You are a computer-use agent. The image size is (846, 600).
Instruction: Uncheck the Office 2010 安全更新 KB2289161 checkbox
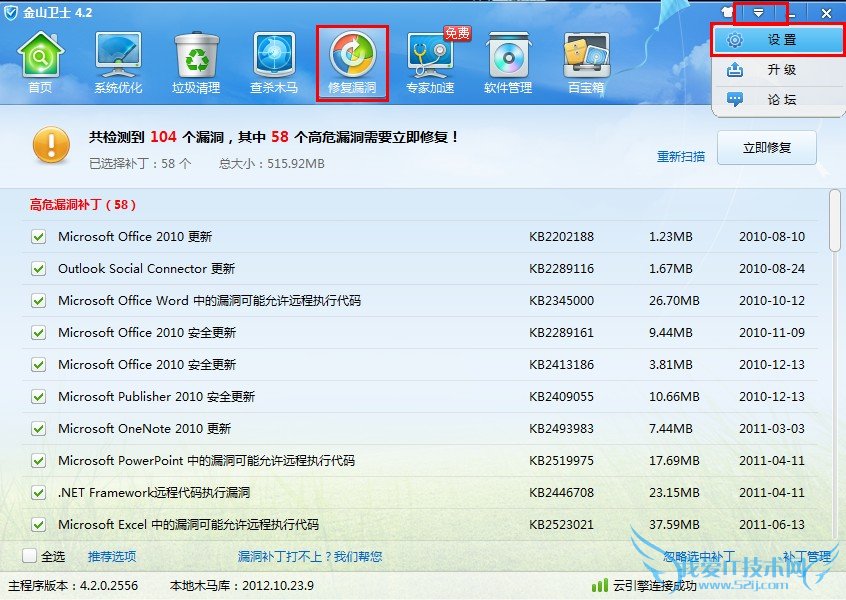coord(38,332)
